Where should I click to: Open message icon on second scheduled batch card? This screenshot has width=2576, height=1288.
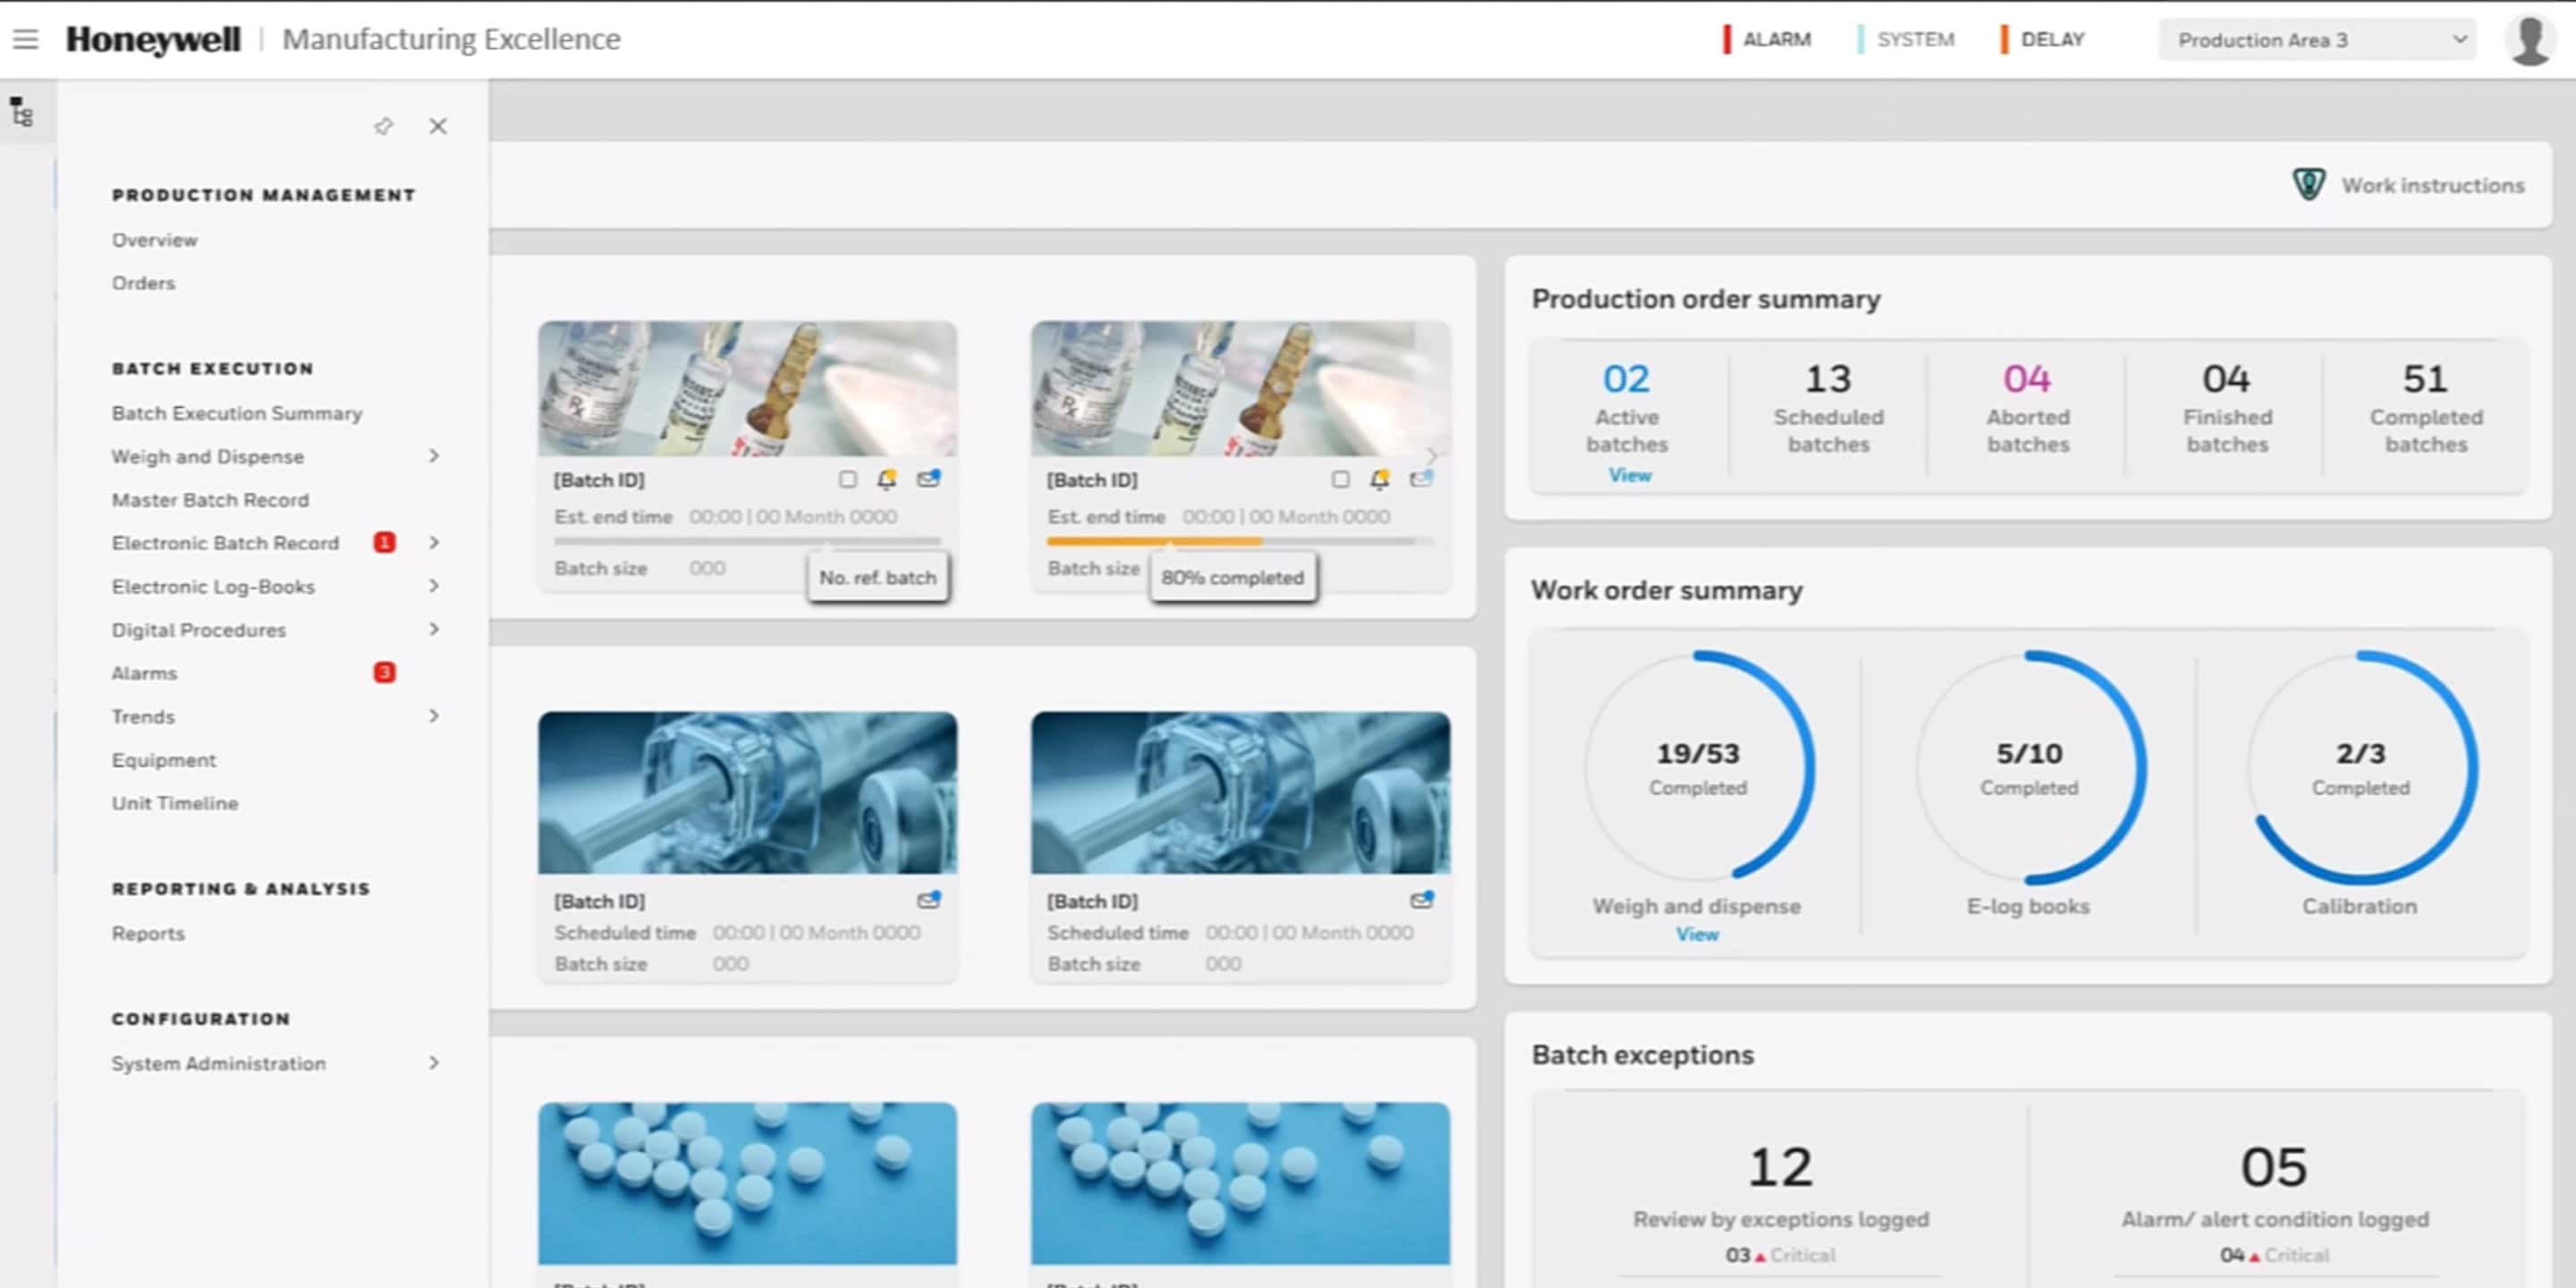[x=1421, y=900]
